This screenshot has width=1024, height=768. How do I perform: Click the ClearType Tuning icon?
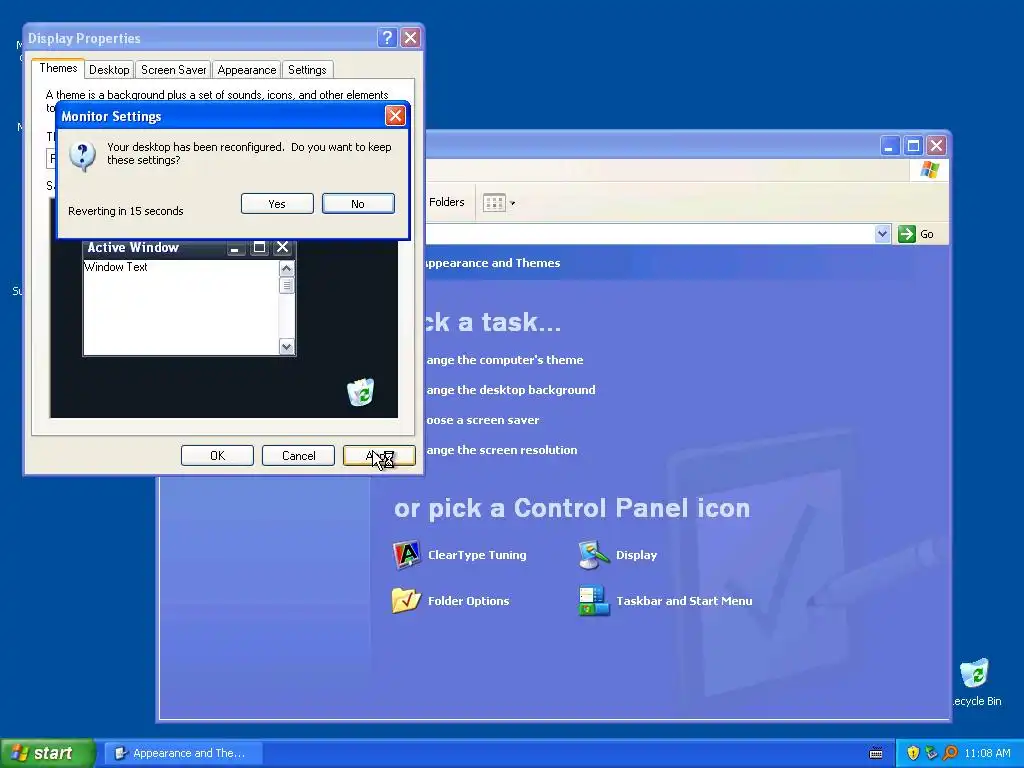tap(407, 555)
